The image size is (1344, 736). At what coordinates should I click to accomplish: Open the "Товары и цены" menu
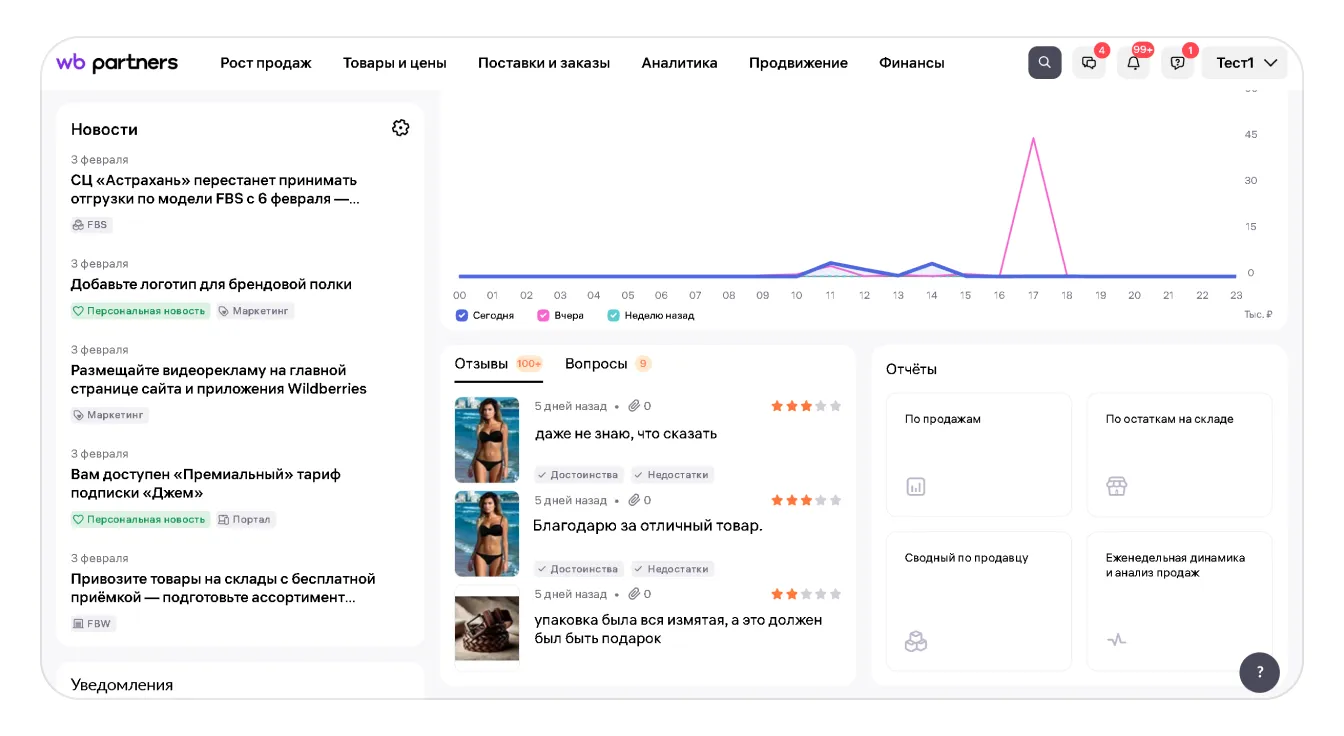tap(394, 63)
